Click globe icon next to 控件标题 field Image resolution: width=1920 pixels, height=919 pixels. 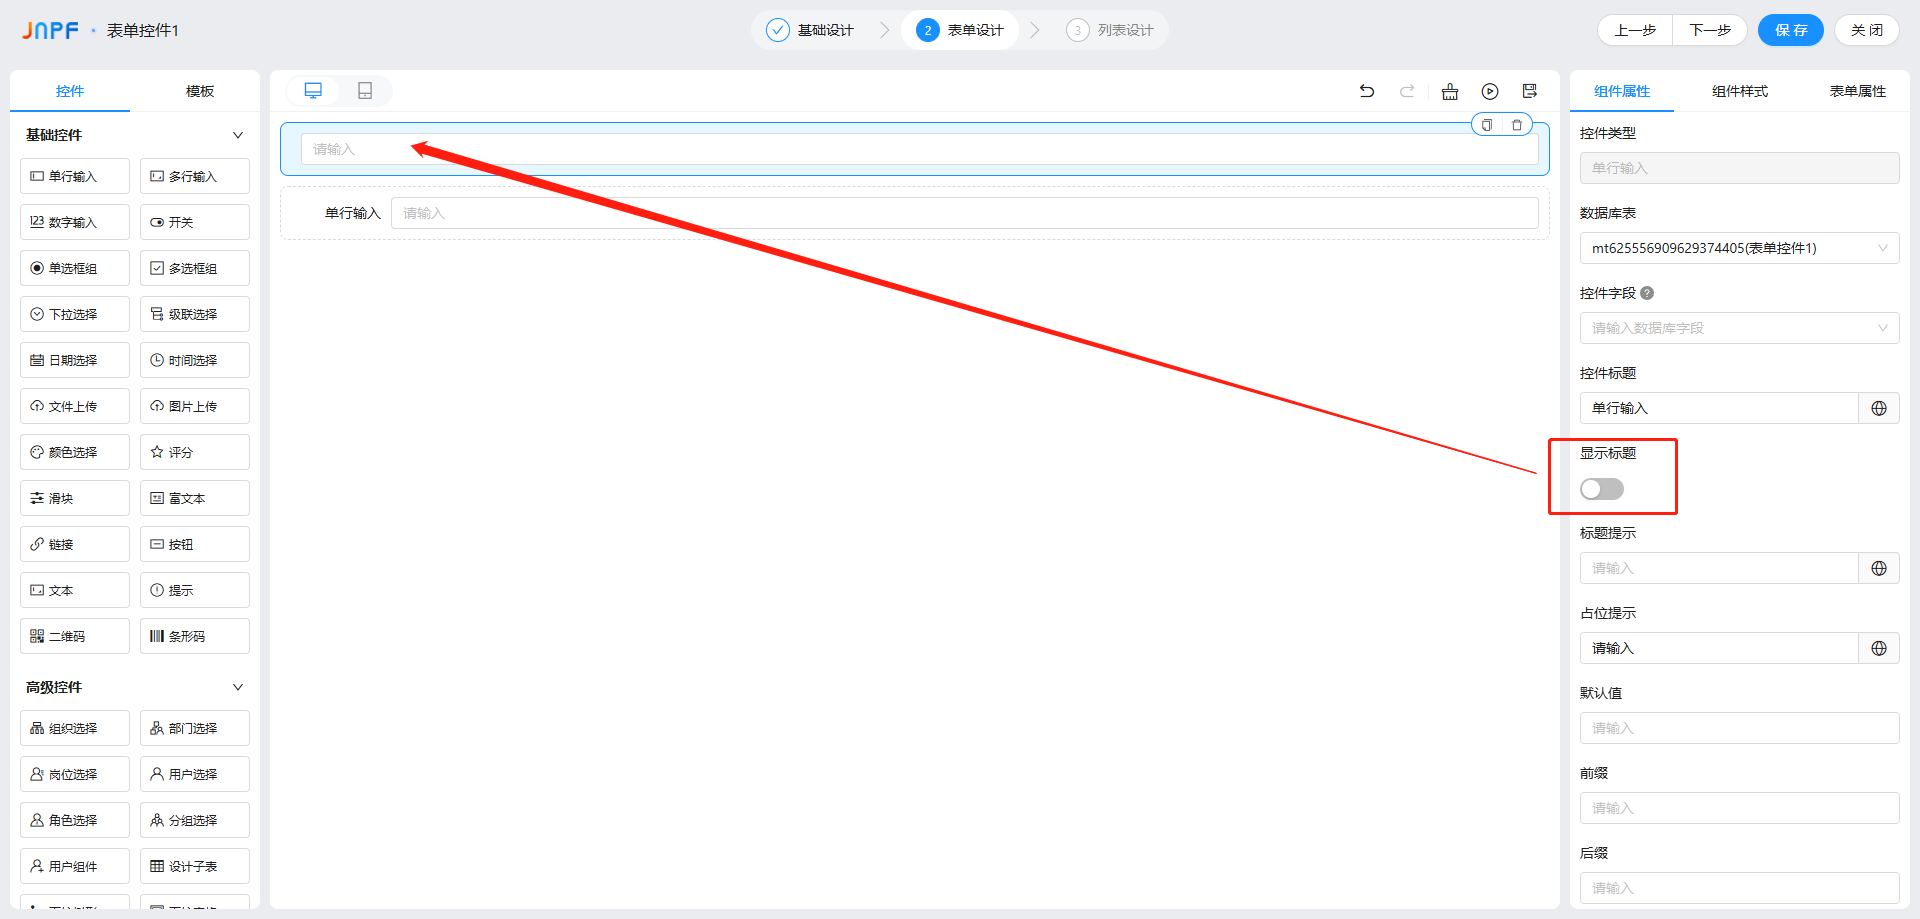click(x=1879, y=408)
